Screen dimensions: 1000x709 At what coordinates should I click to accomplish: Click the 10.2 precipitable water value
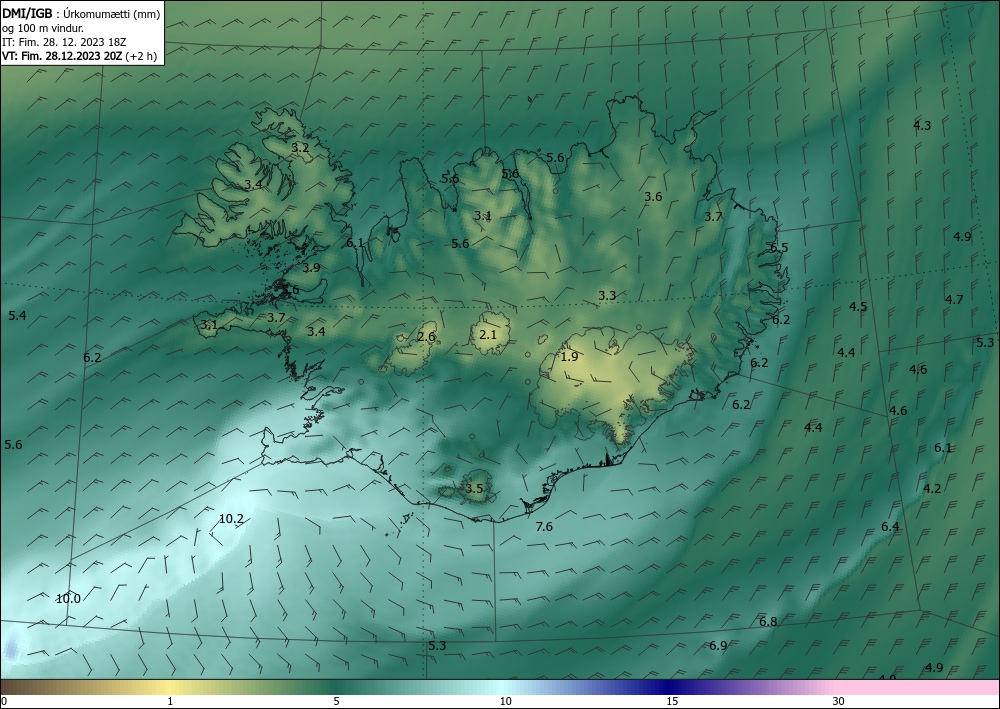click(231, 519)
